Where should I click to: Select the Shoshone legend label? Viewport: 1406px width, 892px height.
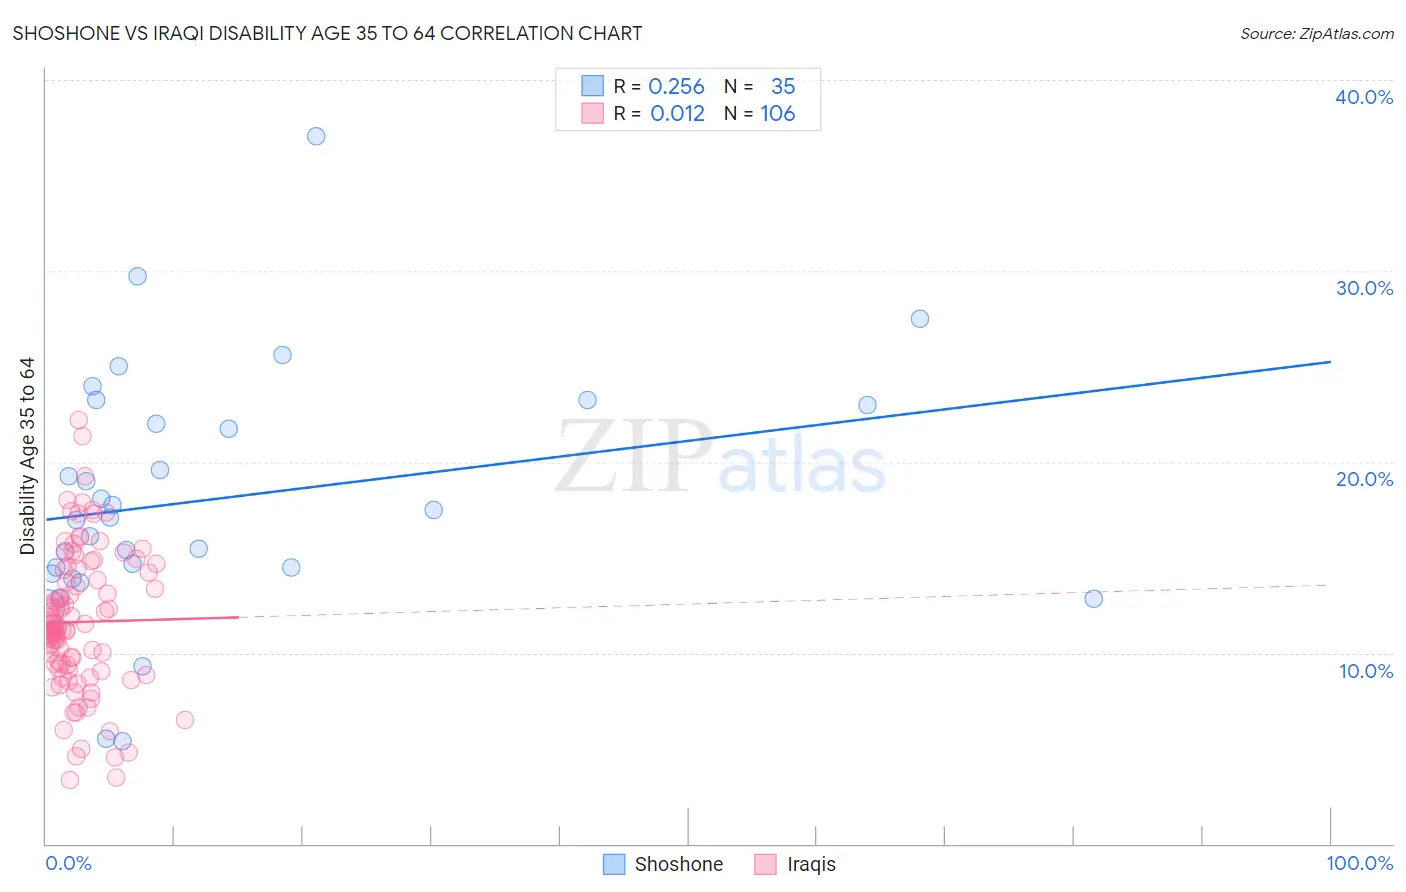[x=678, y=864]
